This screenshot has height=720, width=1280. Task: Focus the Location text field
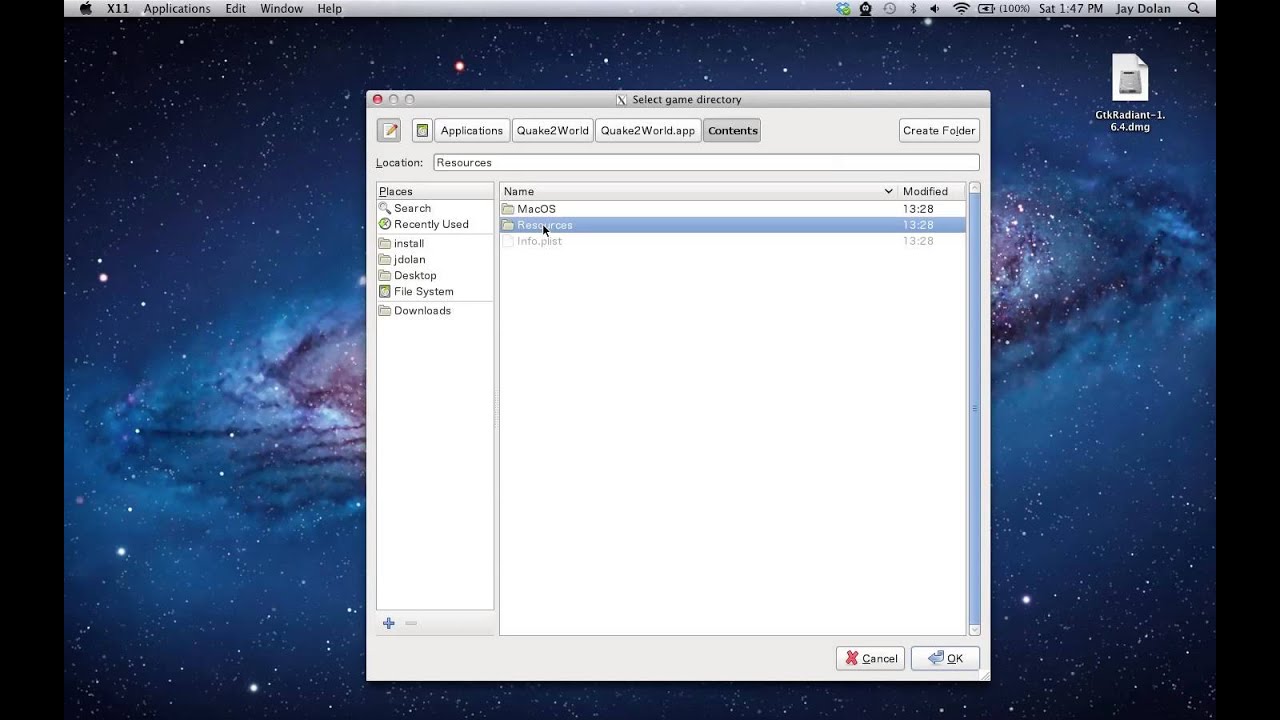pyautogui.click(x=706, y=162)
